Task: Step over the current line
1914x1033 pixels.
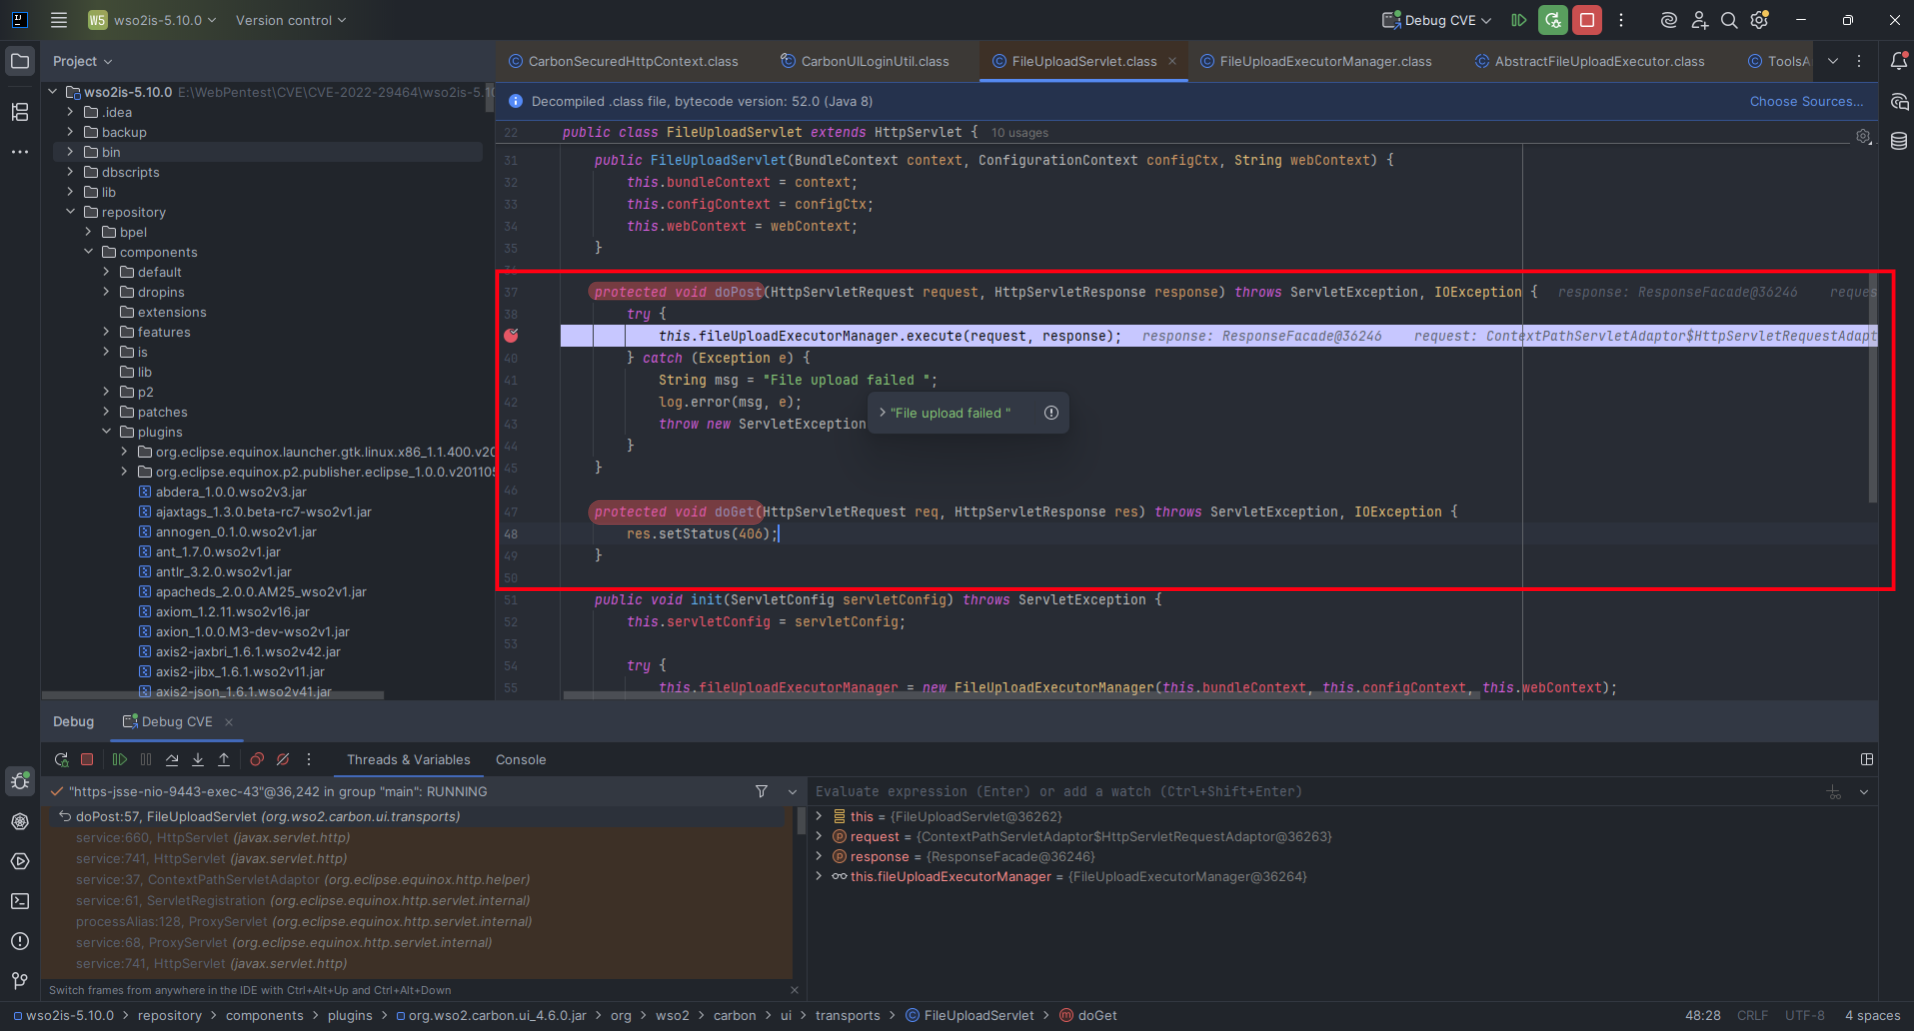Action: click(x=172, y=759)
